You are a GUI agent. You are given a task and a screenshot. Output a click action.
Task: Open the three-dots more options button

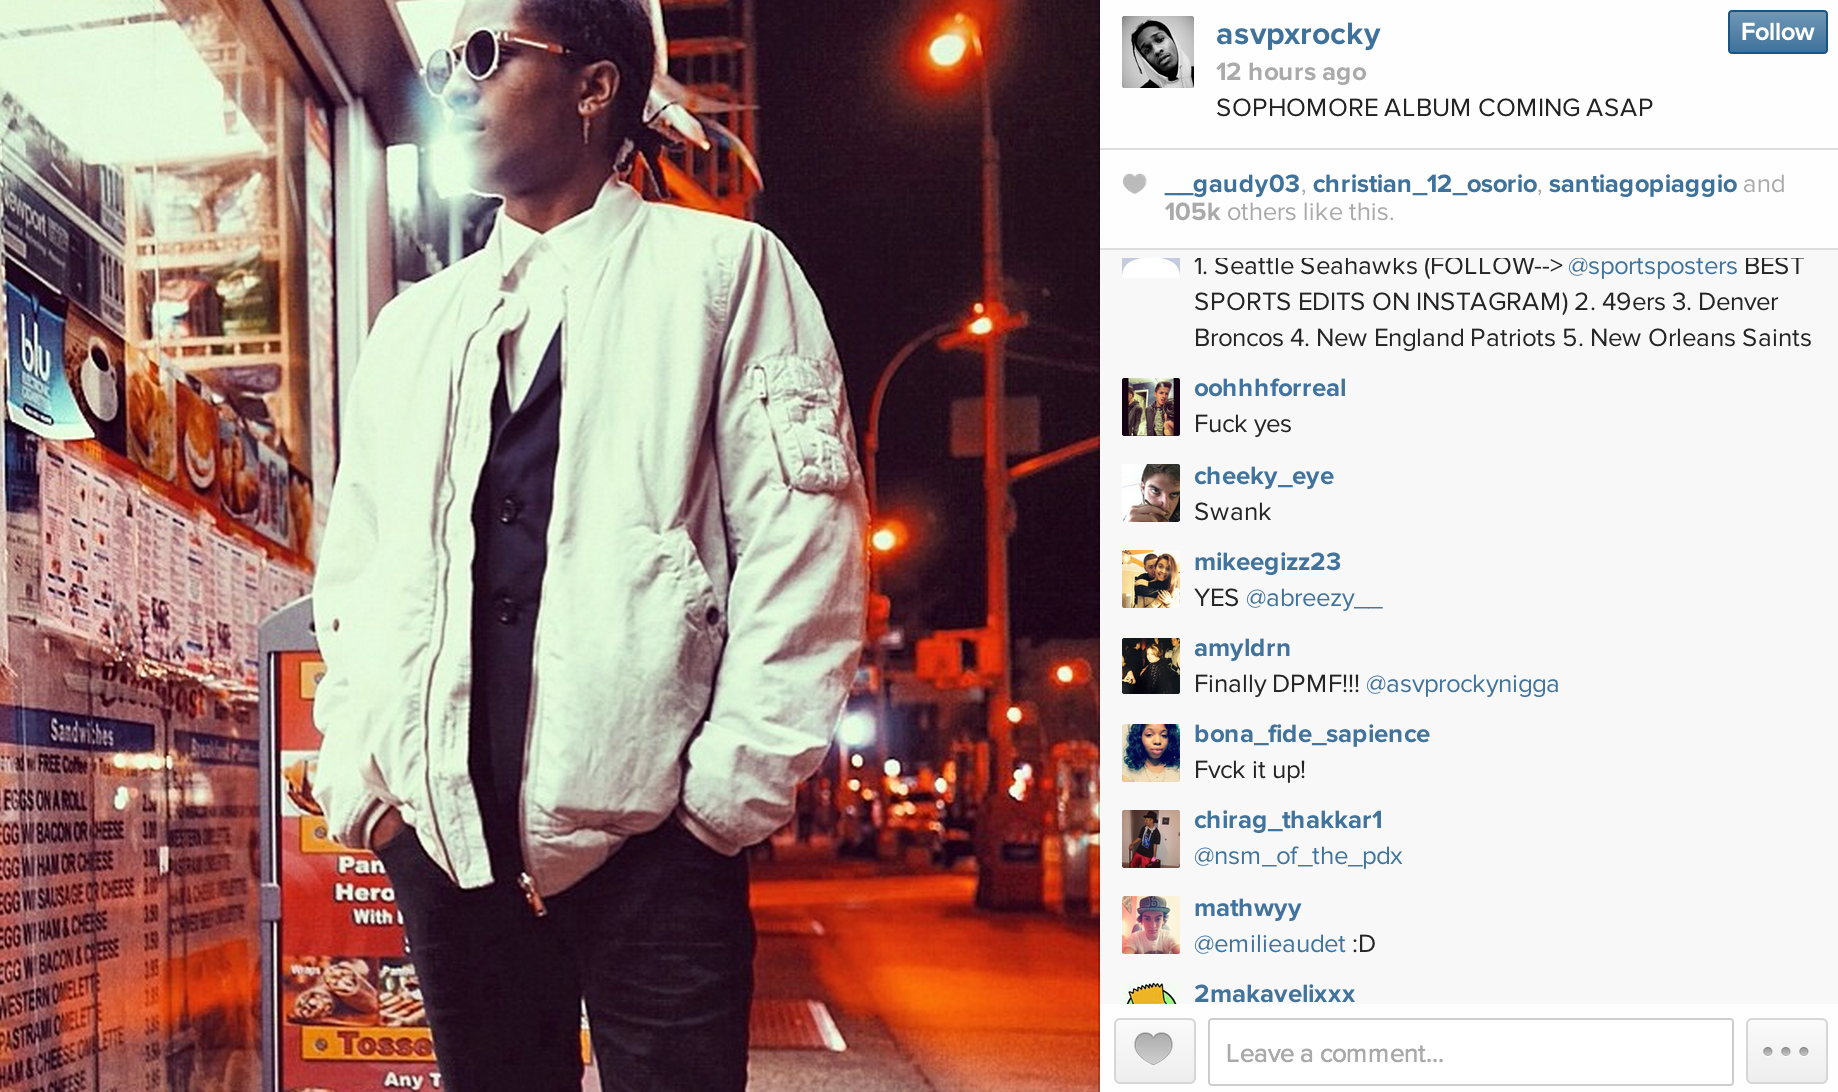[1786, 1051]
